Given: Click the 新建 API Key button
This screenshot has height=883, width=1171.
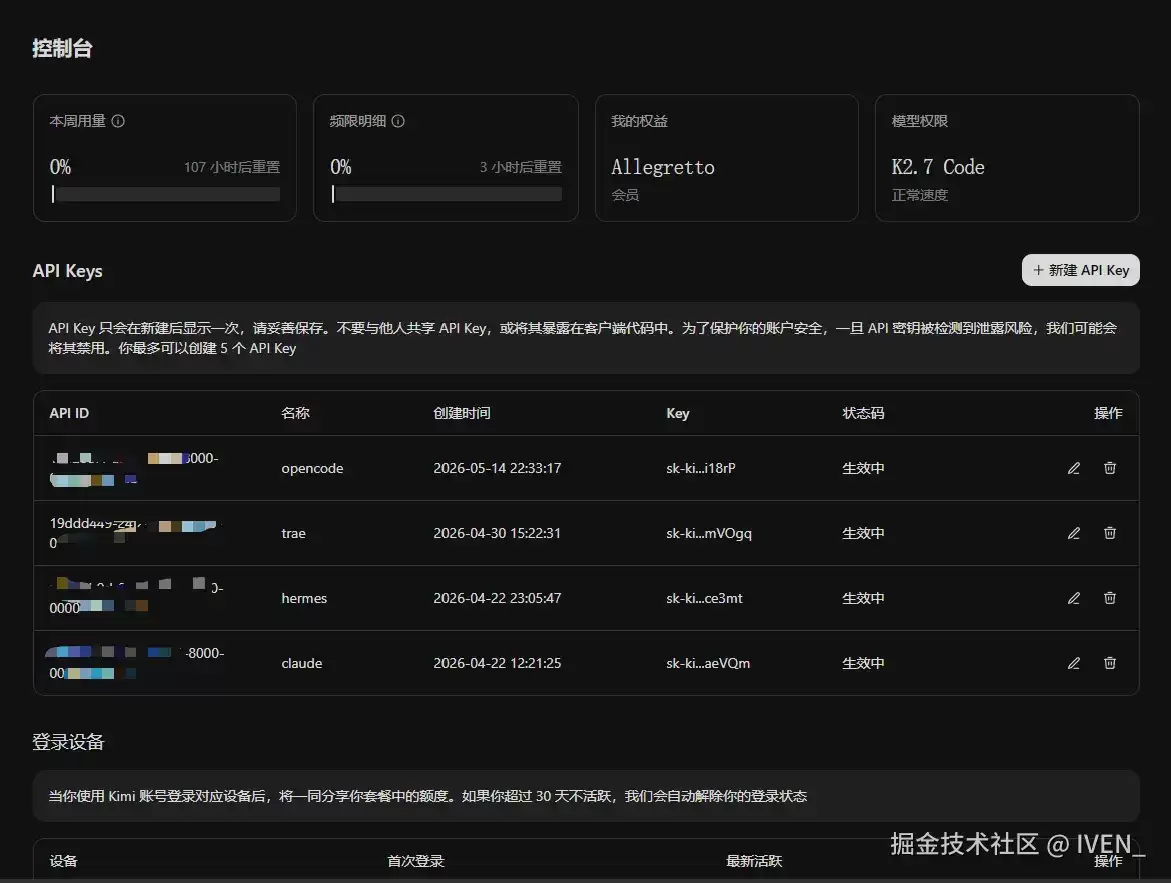Looking at the screenshot, I should click(x=1081, y=270).
